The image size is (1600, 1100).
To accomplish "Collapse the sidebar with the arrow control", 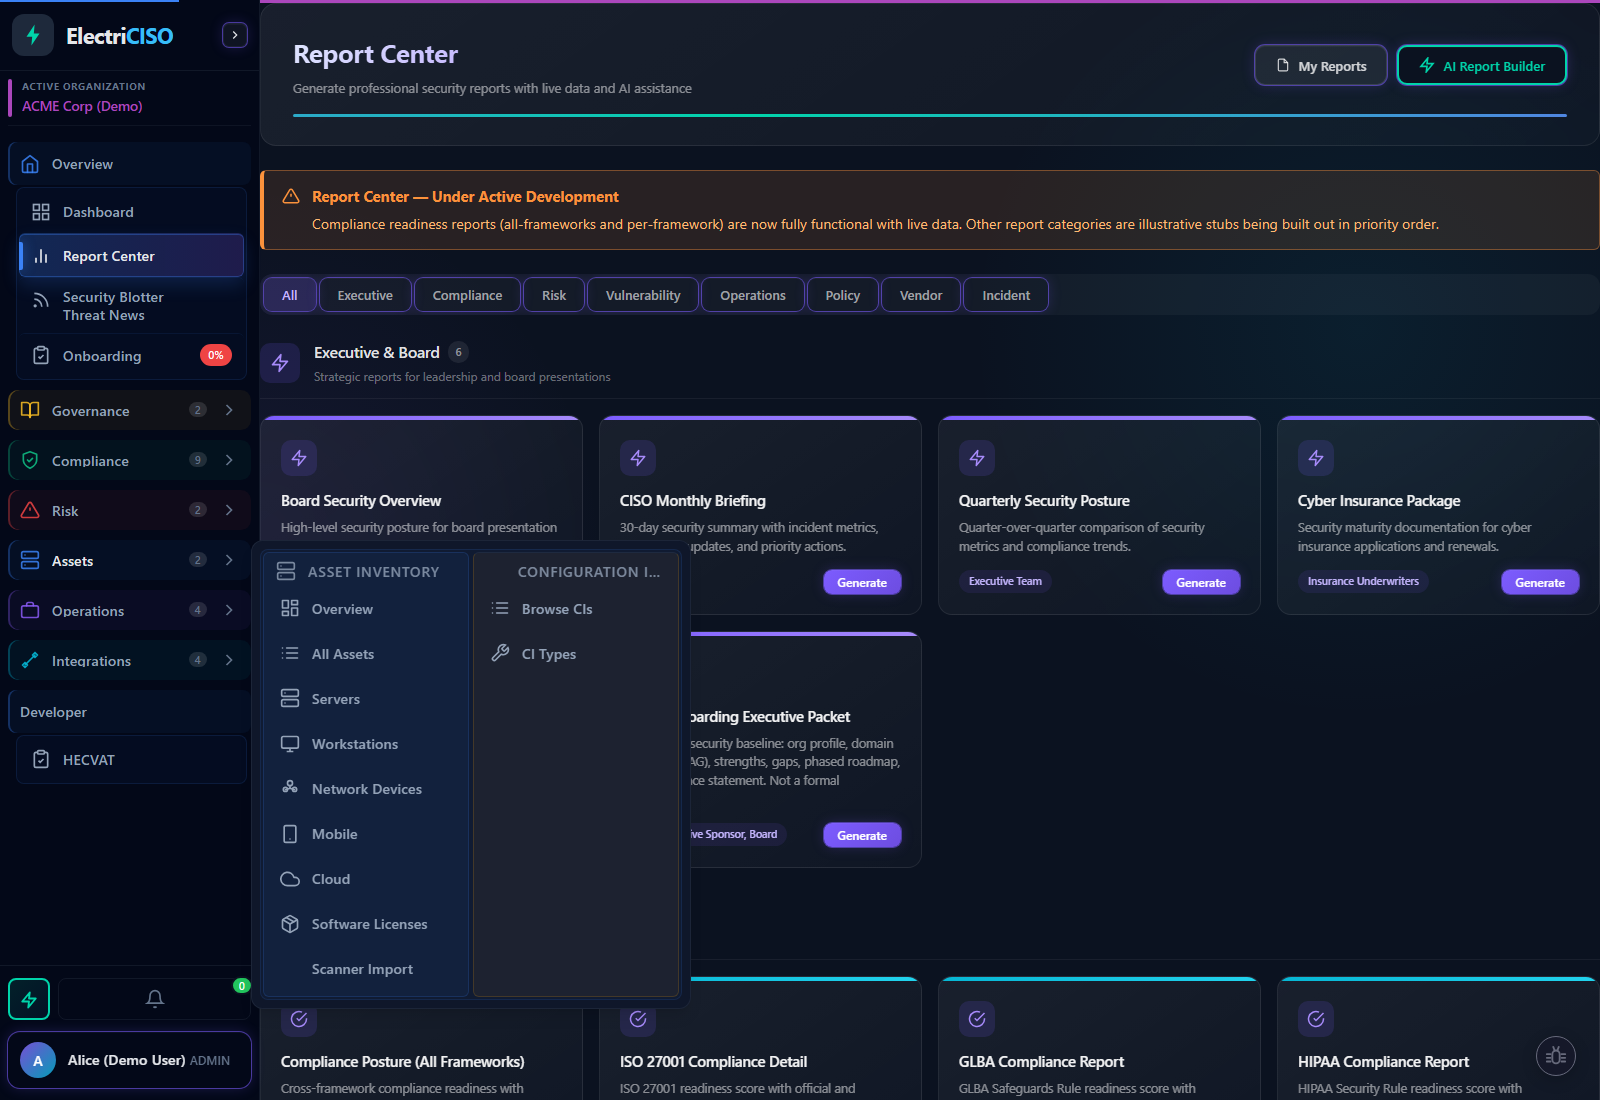I will pyautogui.click(x=234, y=34).
